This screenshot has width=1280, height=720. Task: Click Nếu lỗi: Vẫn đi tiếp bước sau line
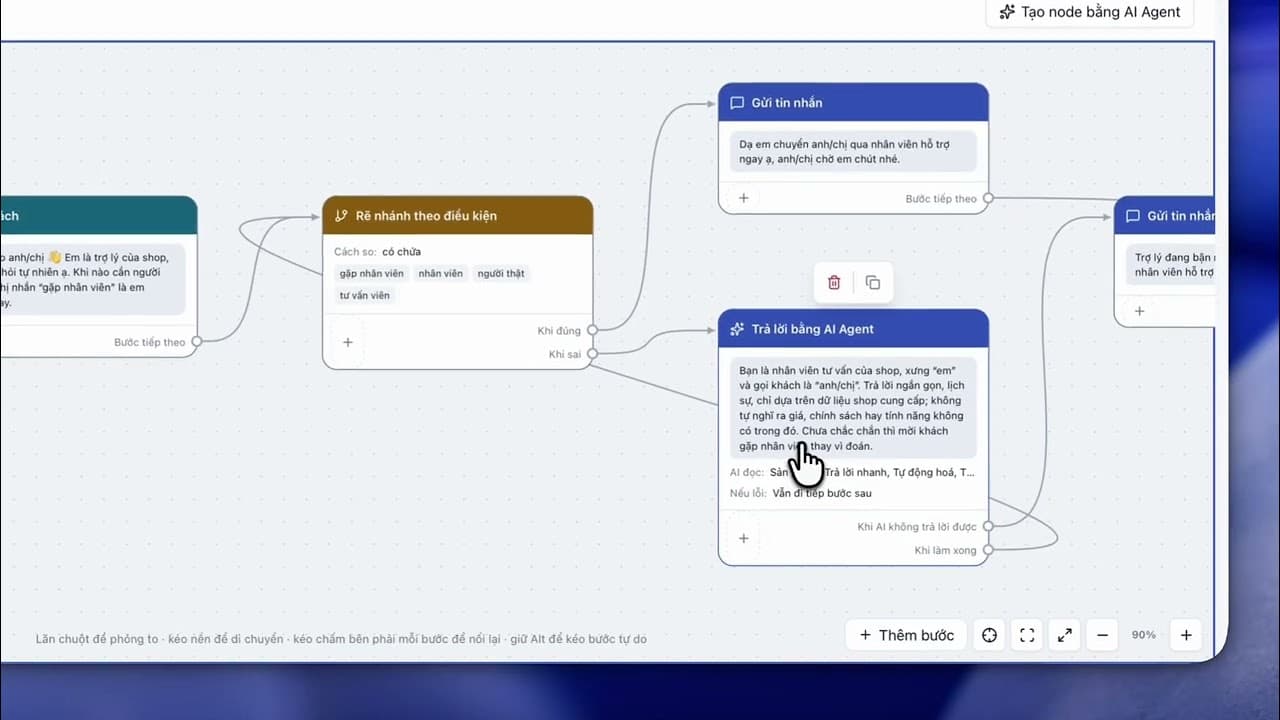click(800, 493)
